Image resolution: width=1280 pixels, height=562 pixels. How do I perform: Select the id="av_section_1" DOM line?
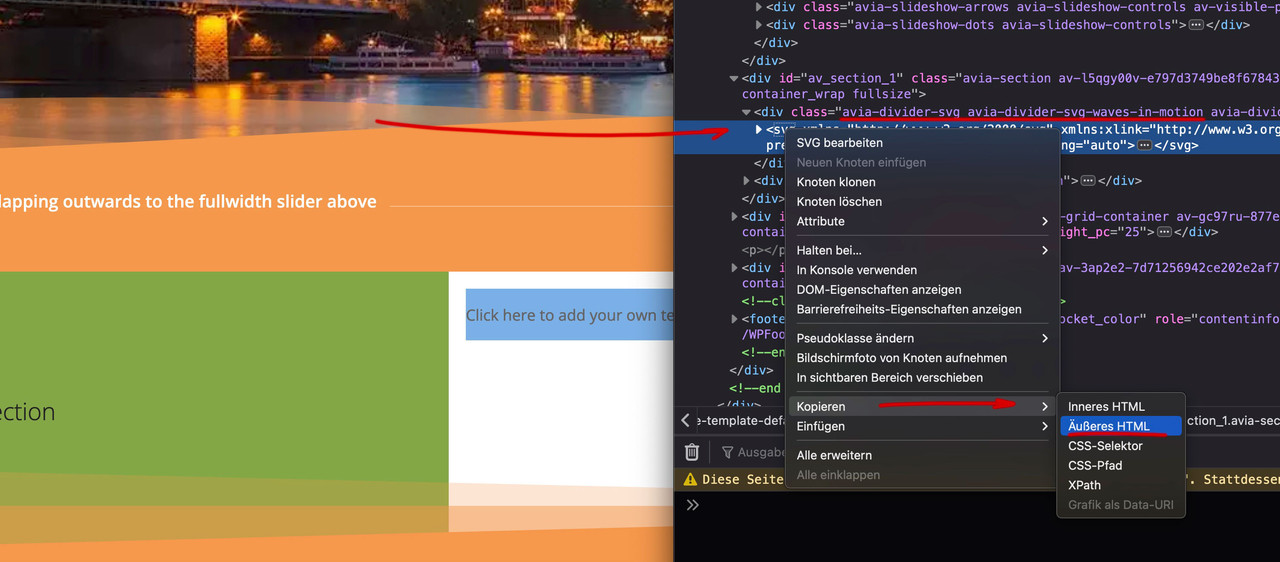(x=1012, y=78)
